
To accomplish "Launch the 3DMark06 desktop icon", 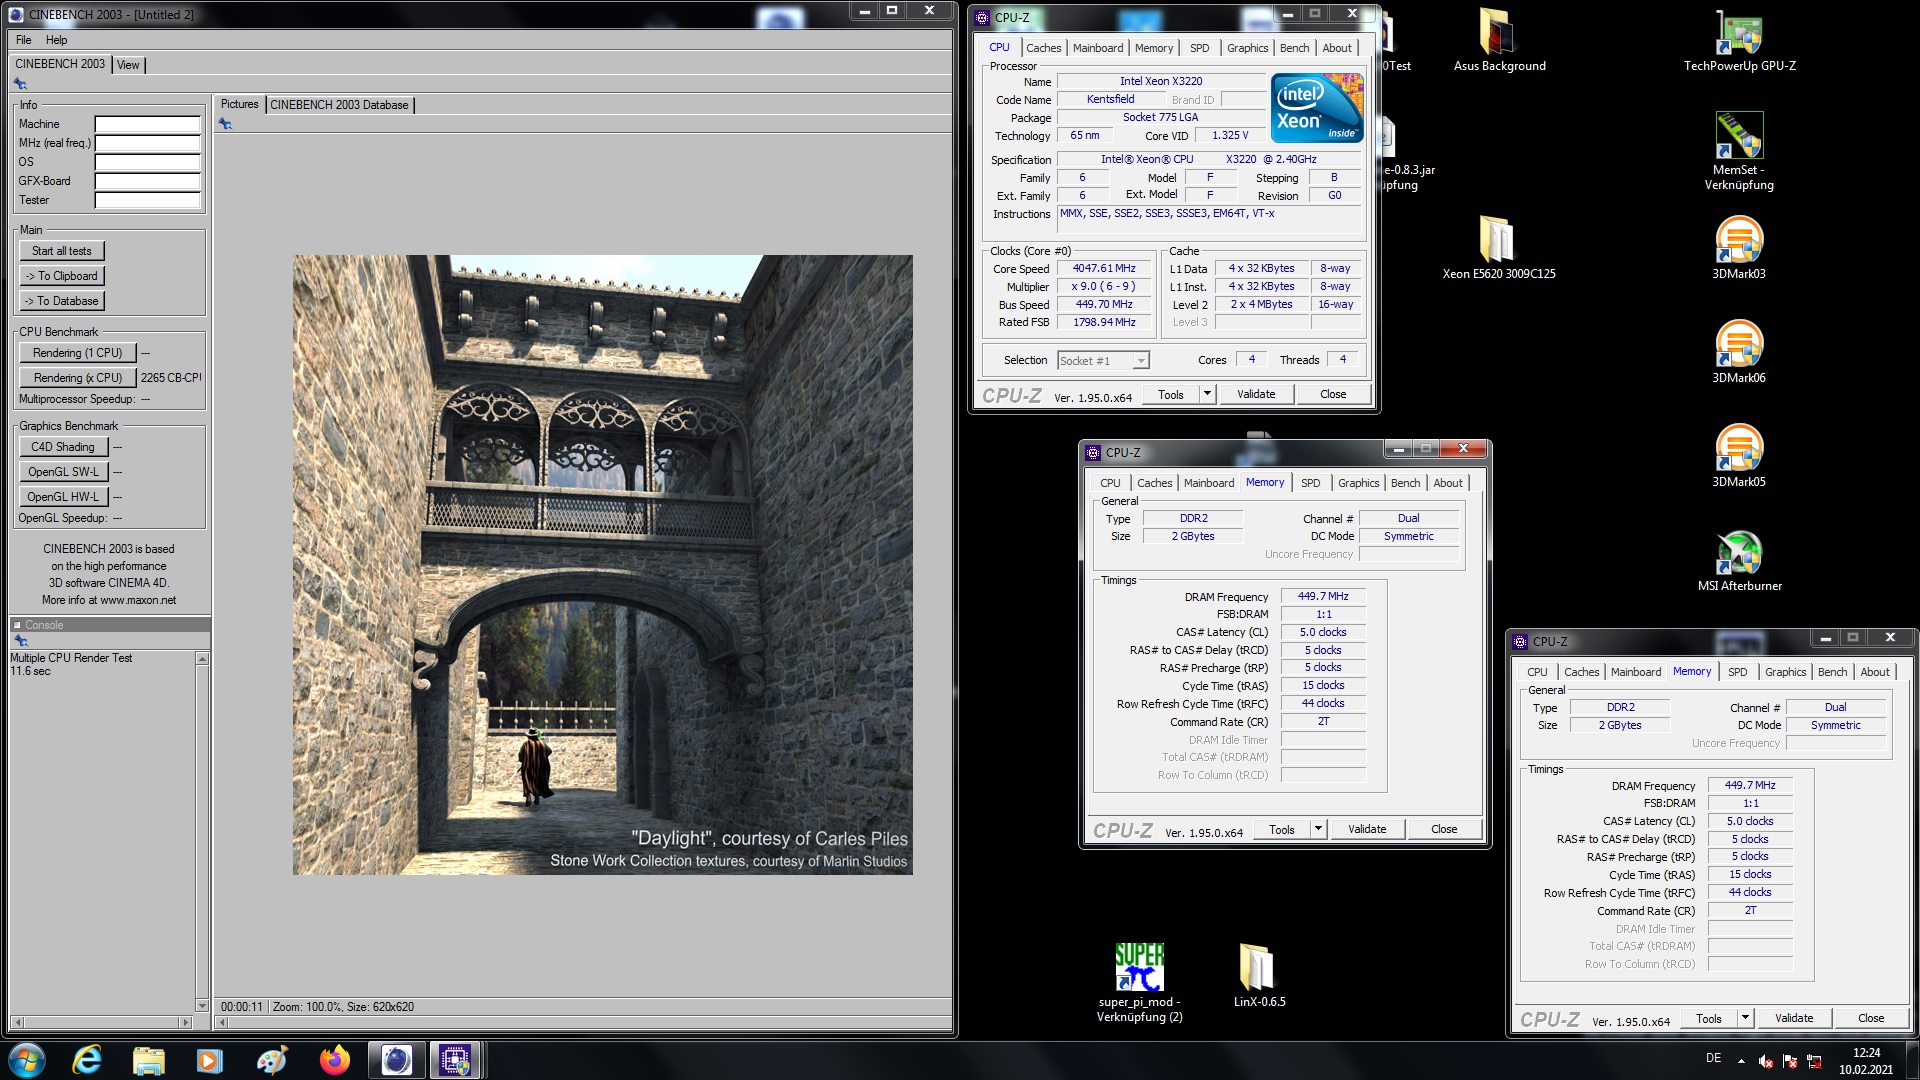I will [x=1739, y=344].
